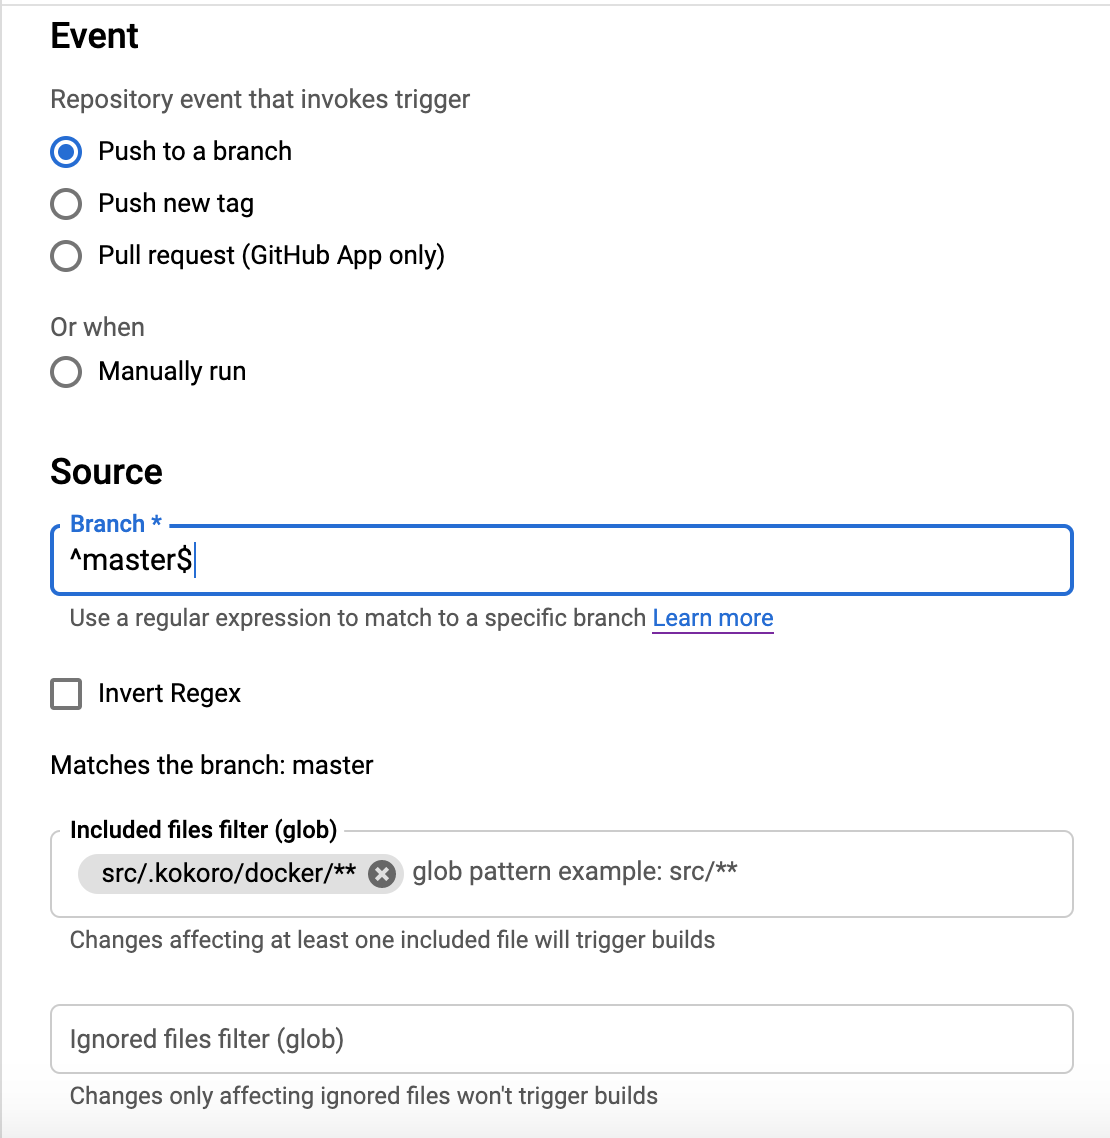
Task: Click the ignored files helper text
Action: (x=364, y=1096)
